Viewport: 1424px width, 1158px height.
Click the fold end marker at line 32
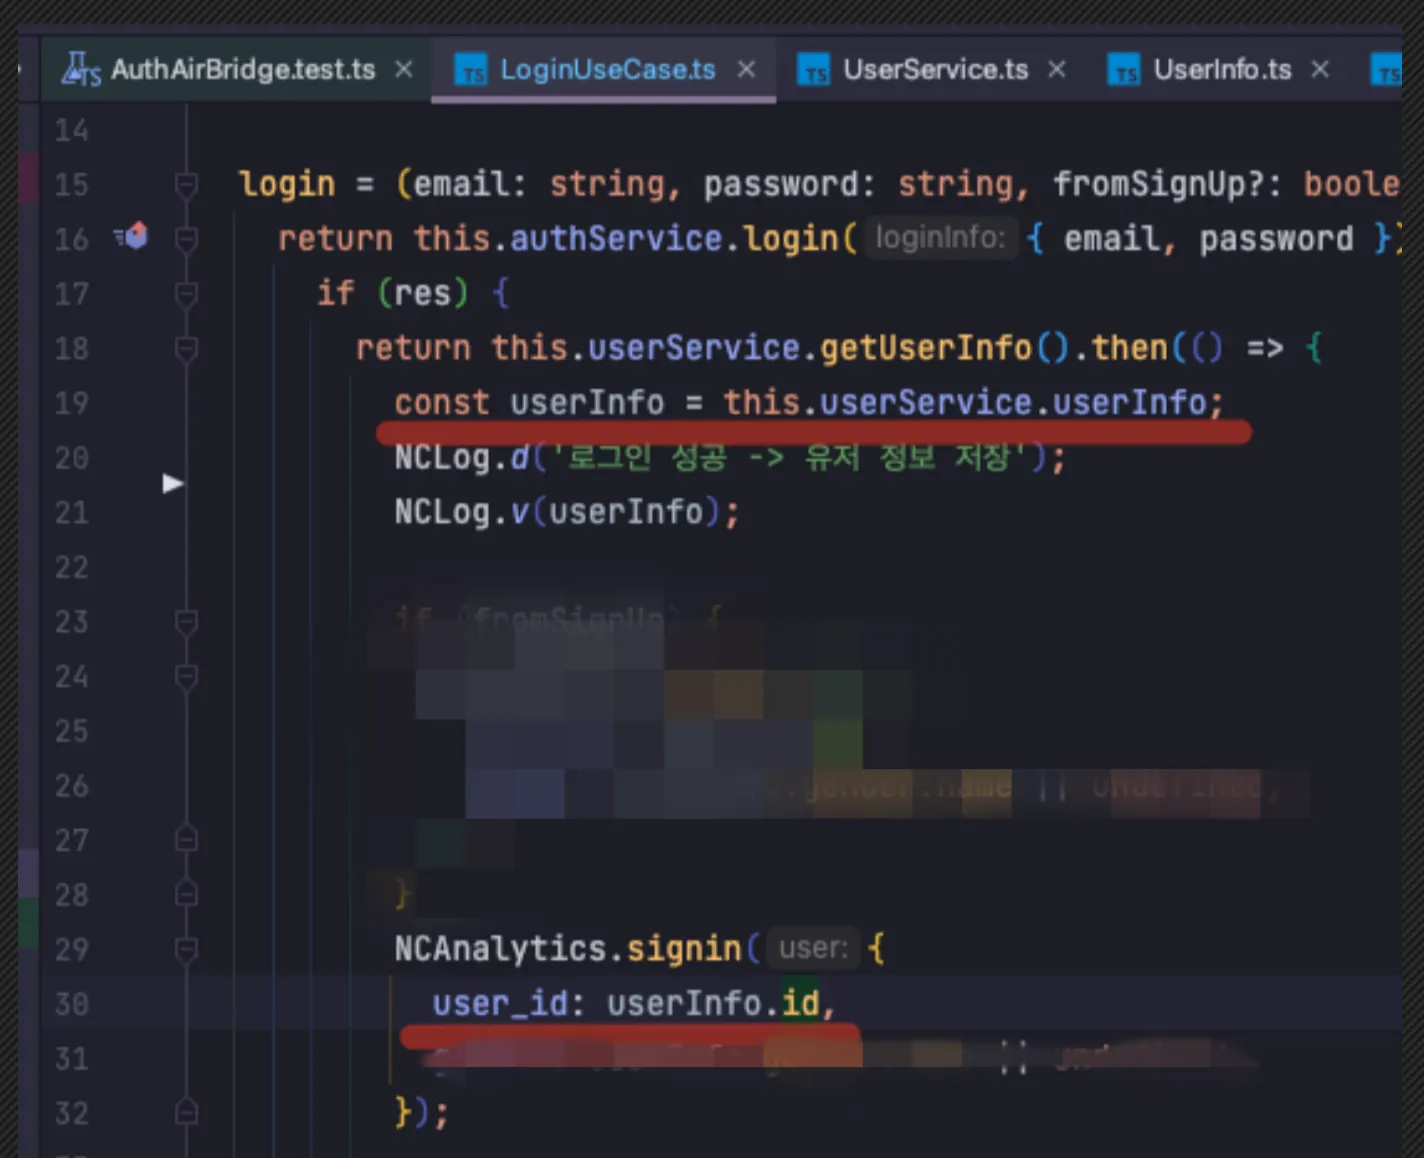tap(186, 1112)
